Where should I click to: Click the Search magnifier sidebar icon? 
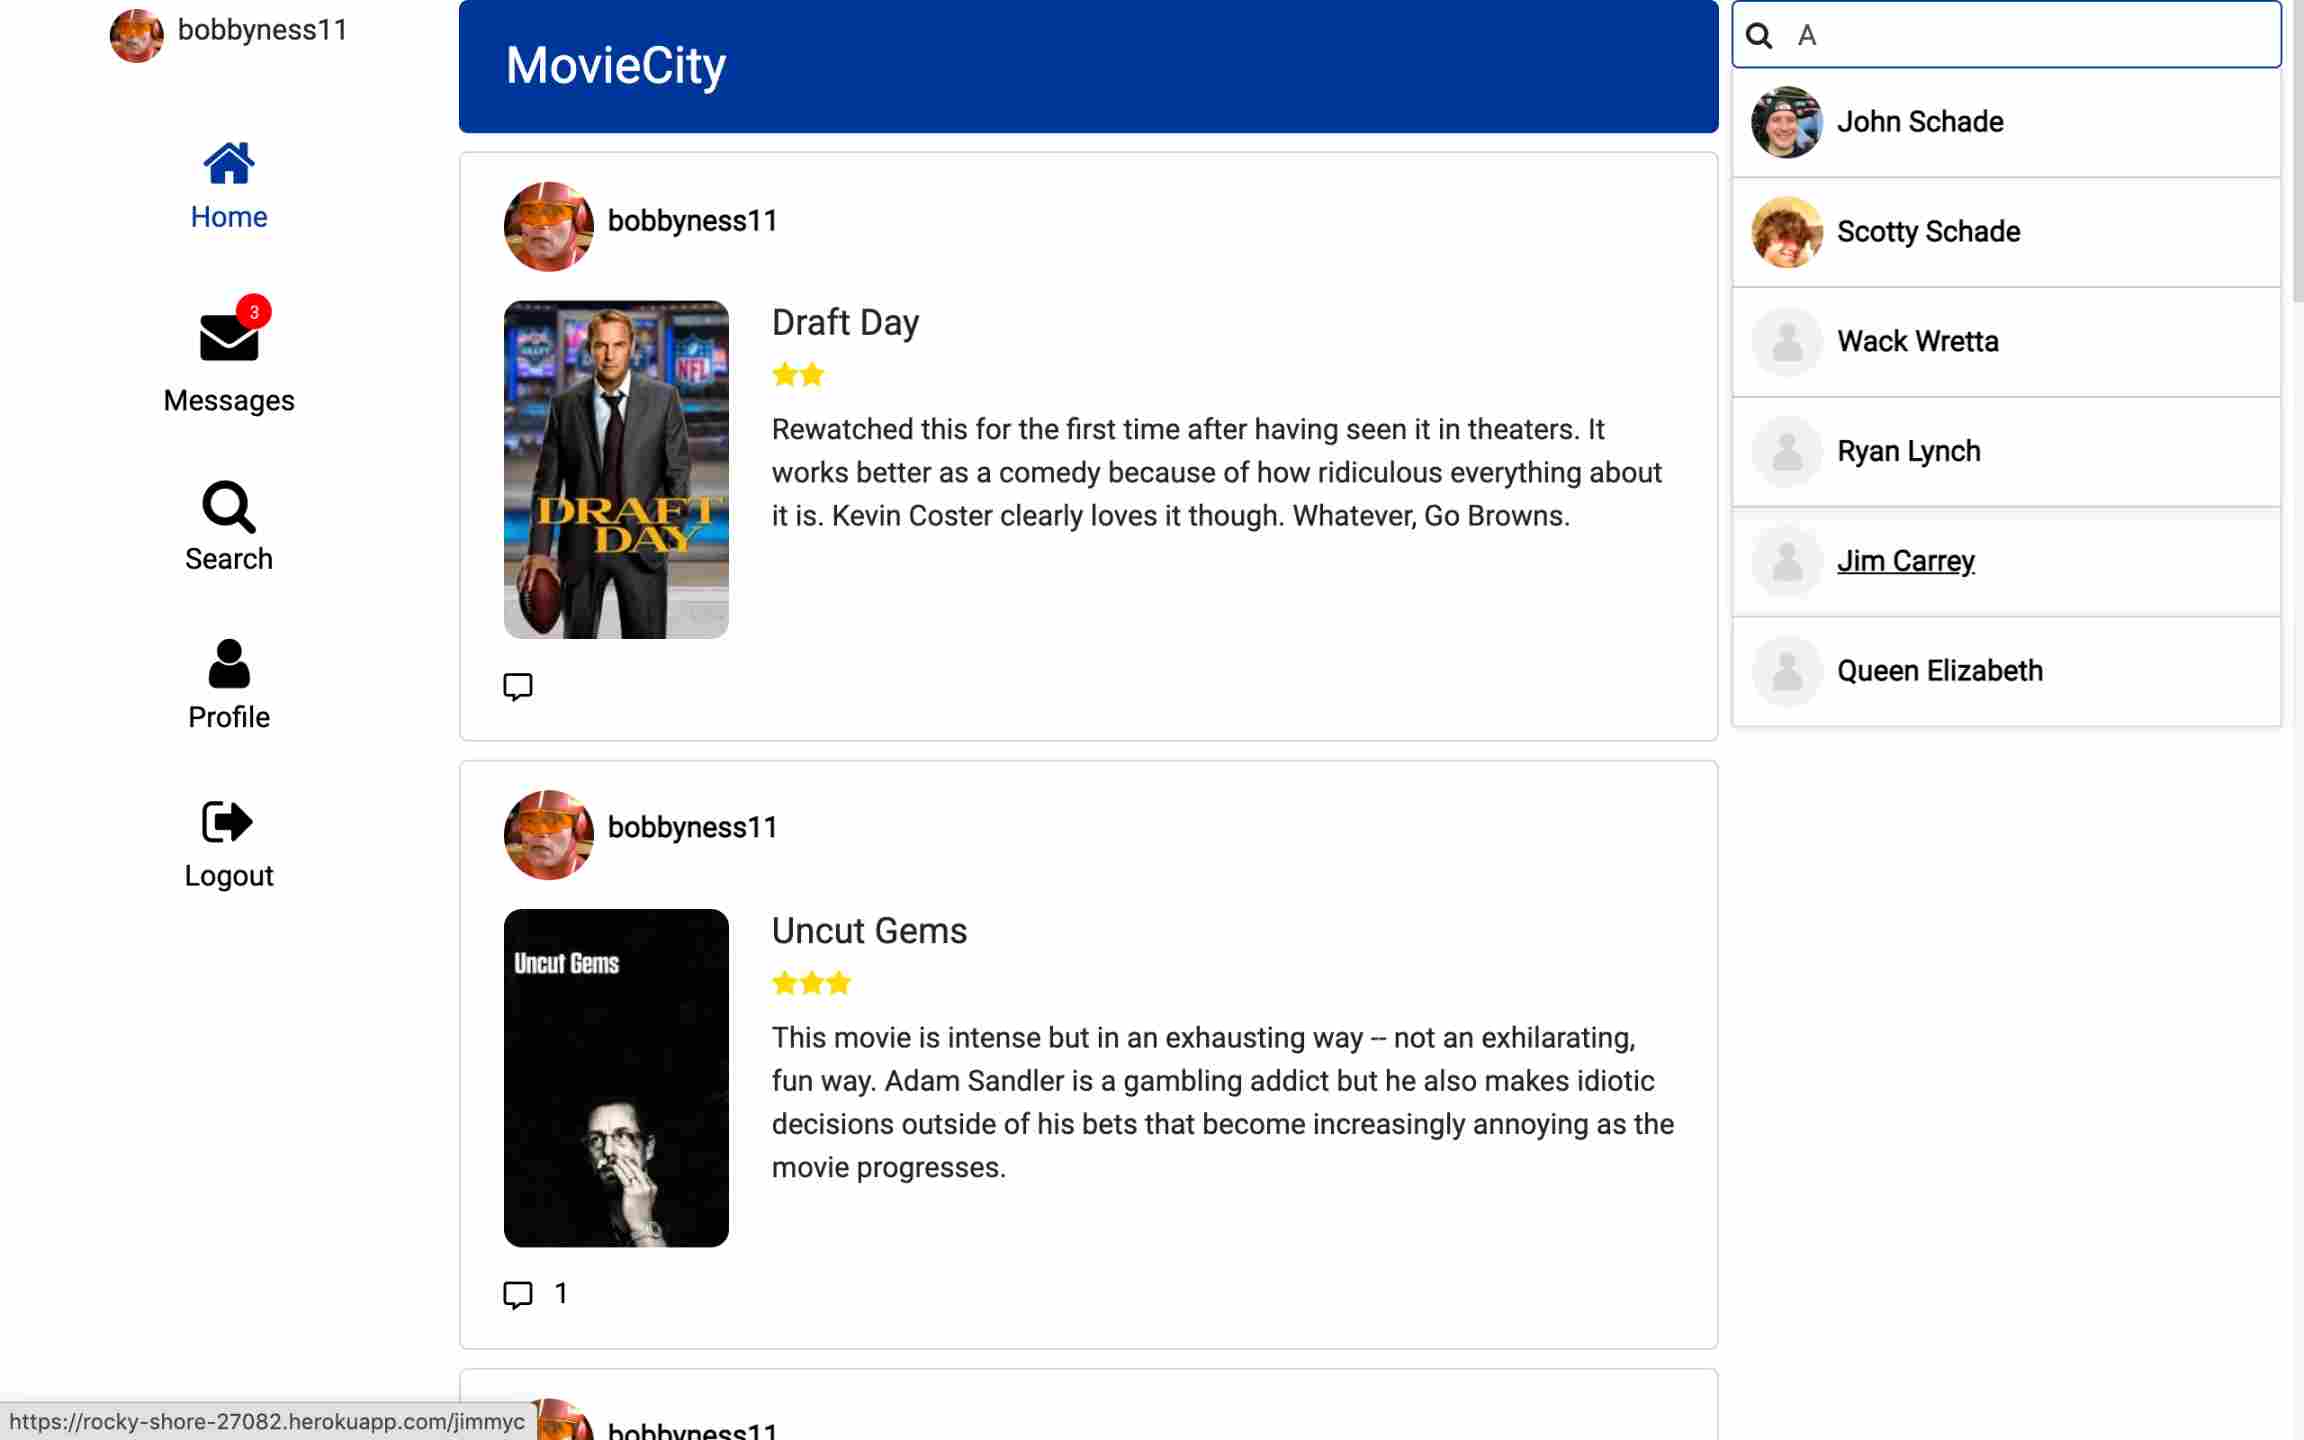click(x=228, y=507)
